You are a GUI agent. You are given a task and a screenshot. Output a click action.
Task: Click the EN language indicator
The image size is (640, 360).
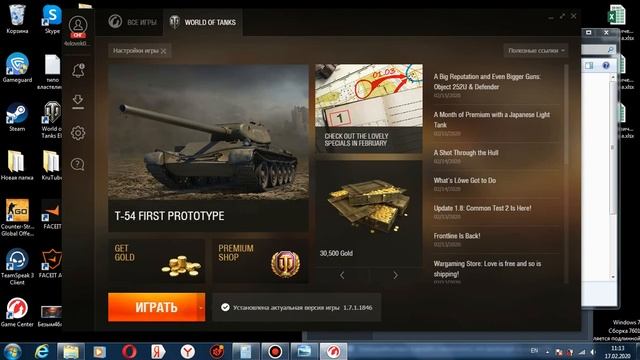pyautogui.click(x=534, y=351)
